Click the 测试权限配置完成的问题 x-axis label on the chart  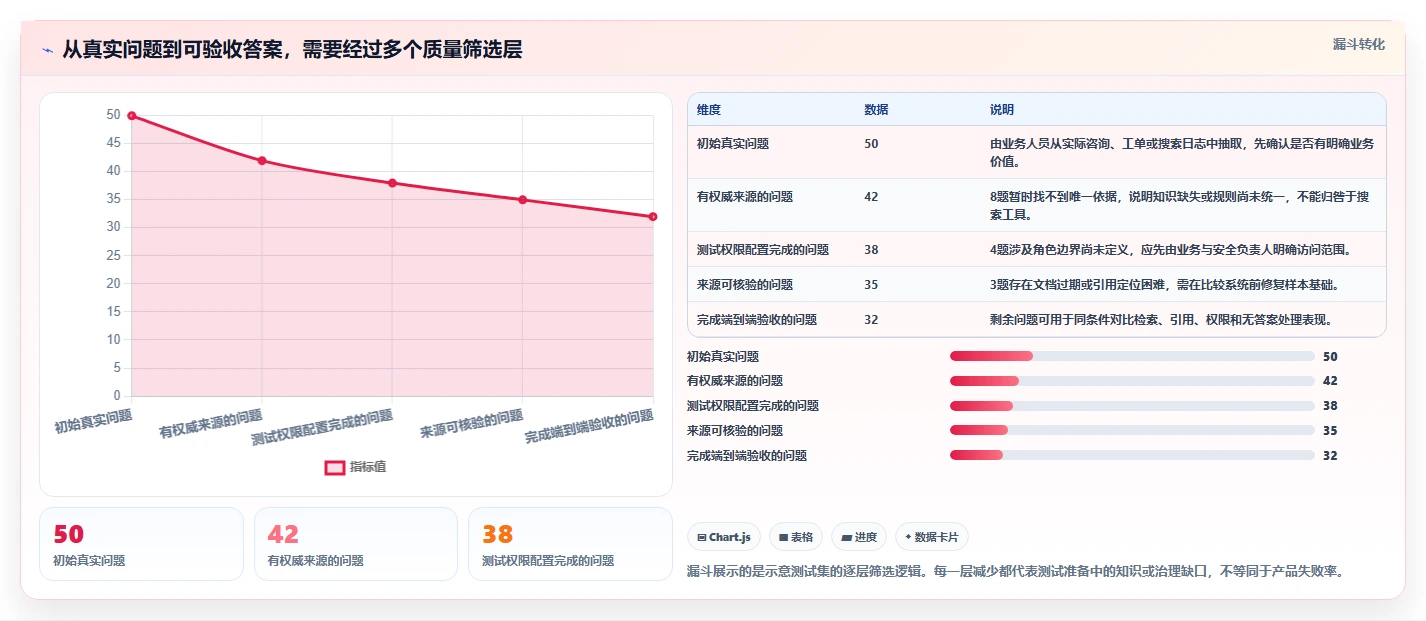click(322, 427)
